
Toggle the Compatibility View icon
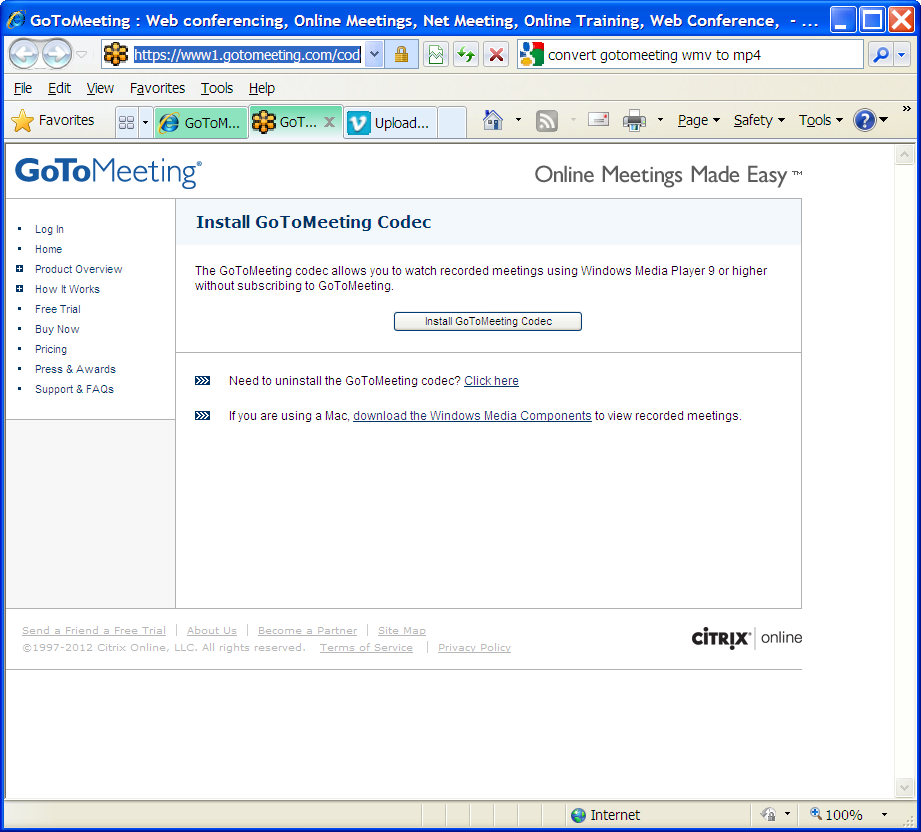436,55
